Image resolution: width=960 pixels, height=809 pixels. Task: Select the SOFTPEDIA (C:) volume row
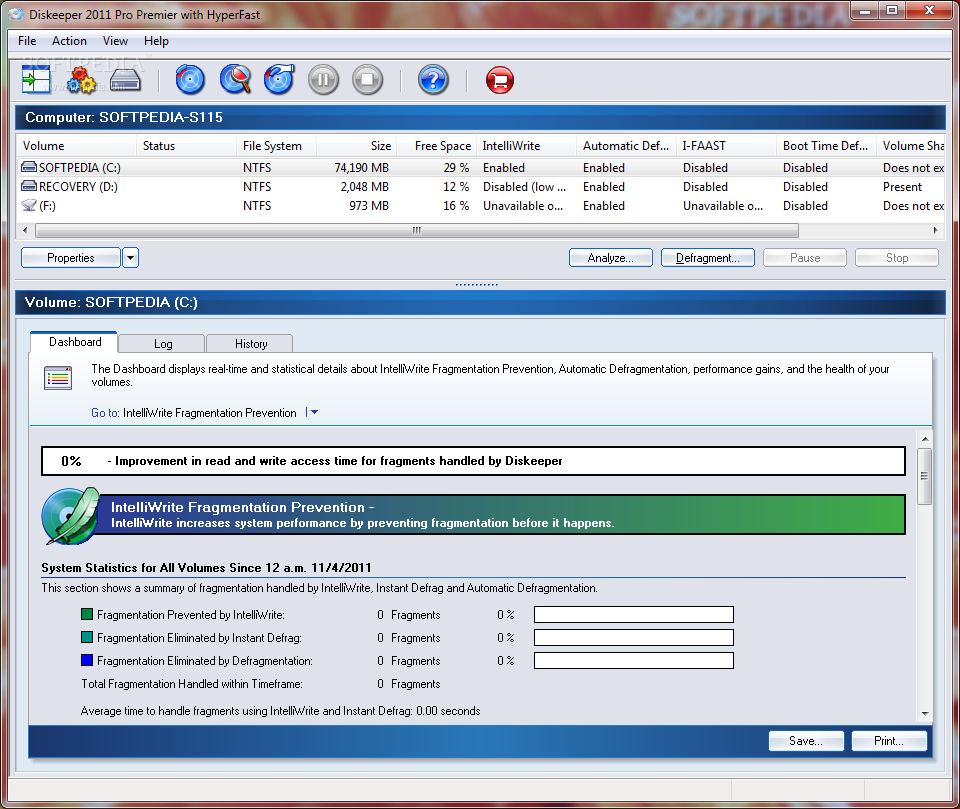tap(481, 167)
